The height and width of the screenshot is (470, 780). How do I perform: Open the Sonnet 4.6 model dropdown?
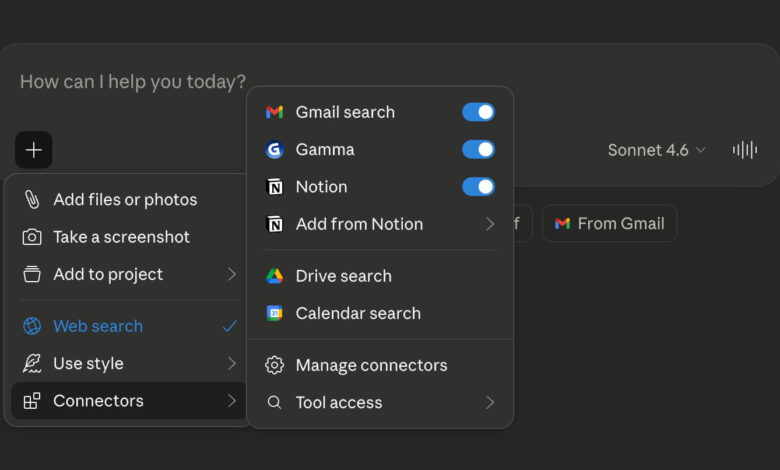coord(656,150)
